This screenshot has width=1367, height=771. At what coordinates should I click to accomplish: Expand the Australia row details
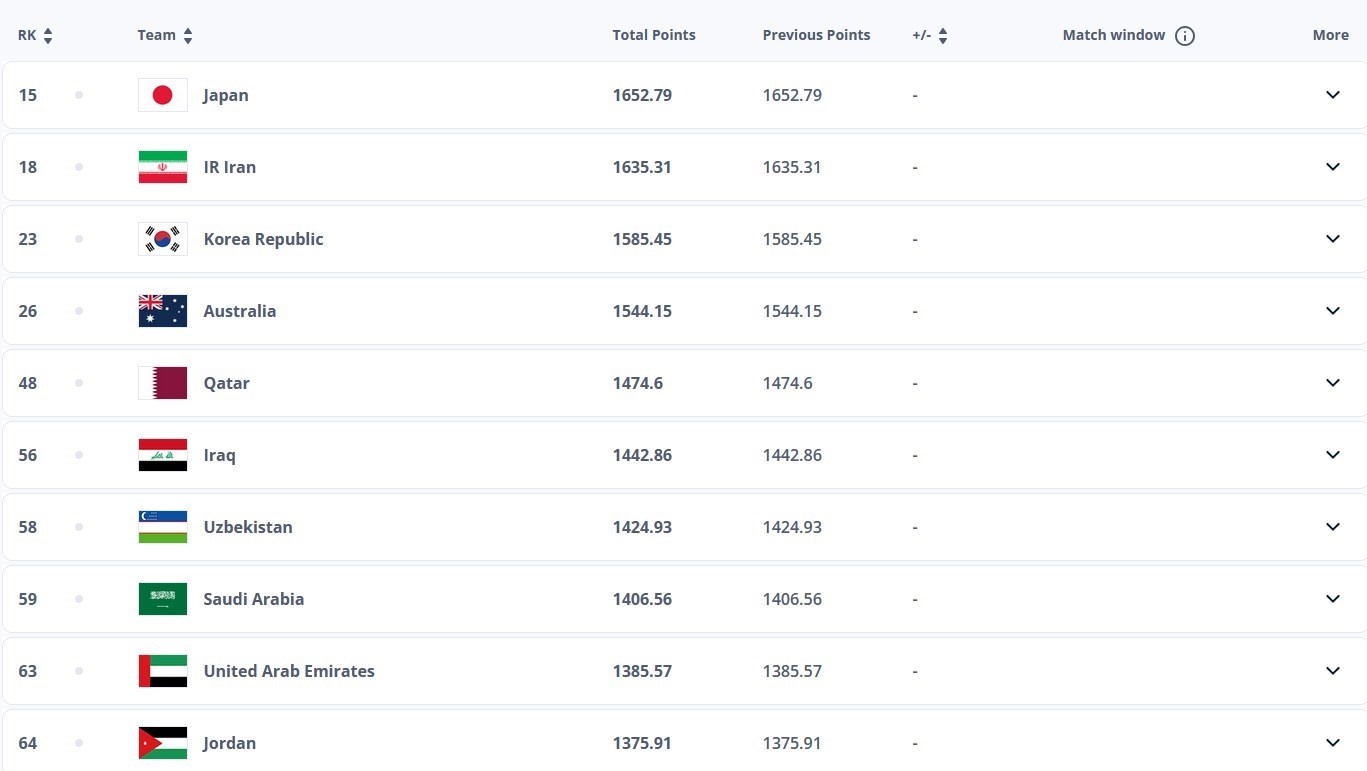point(1332,311)
